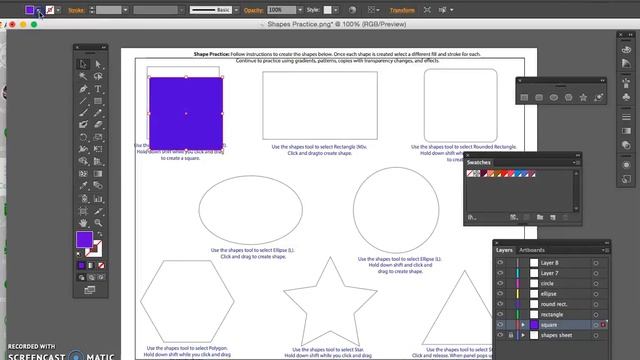Select the Column Graph tool

click(98, 199)
